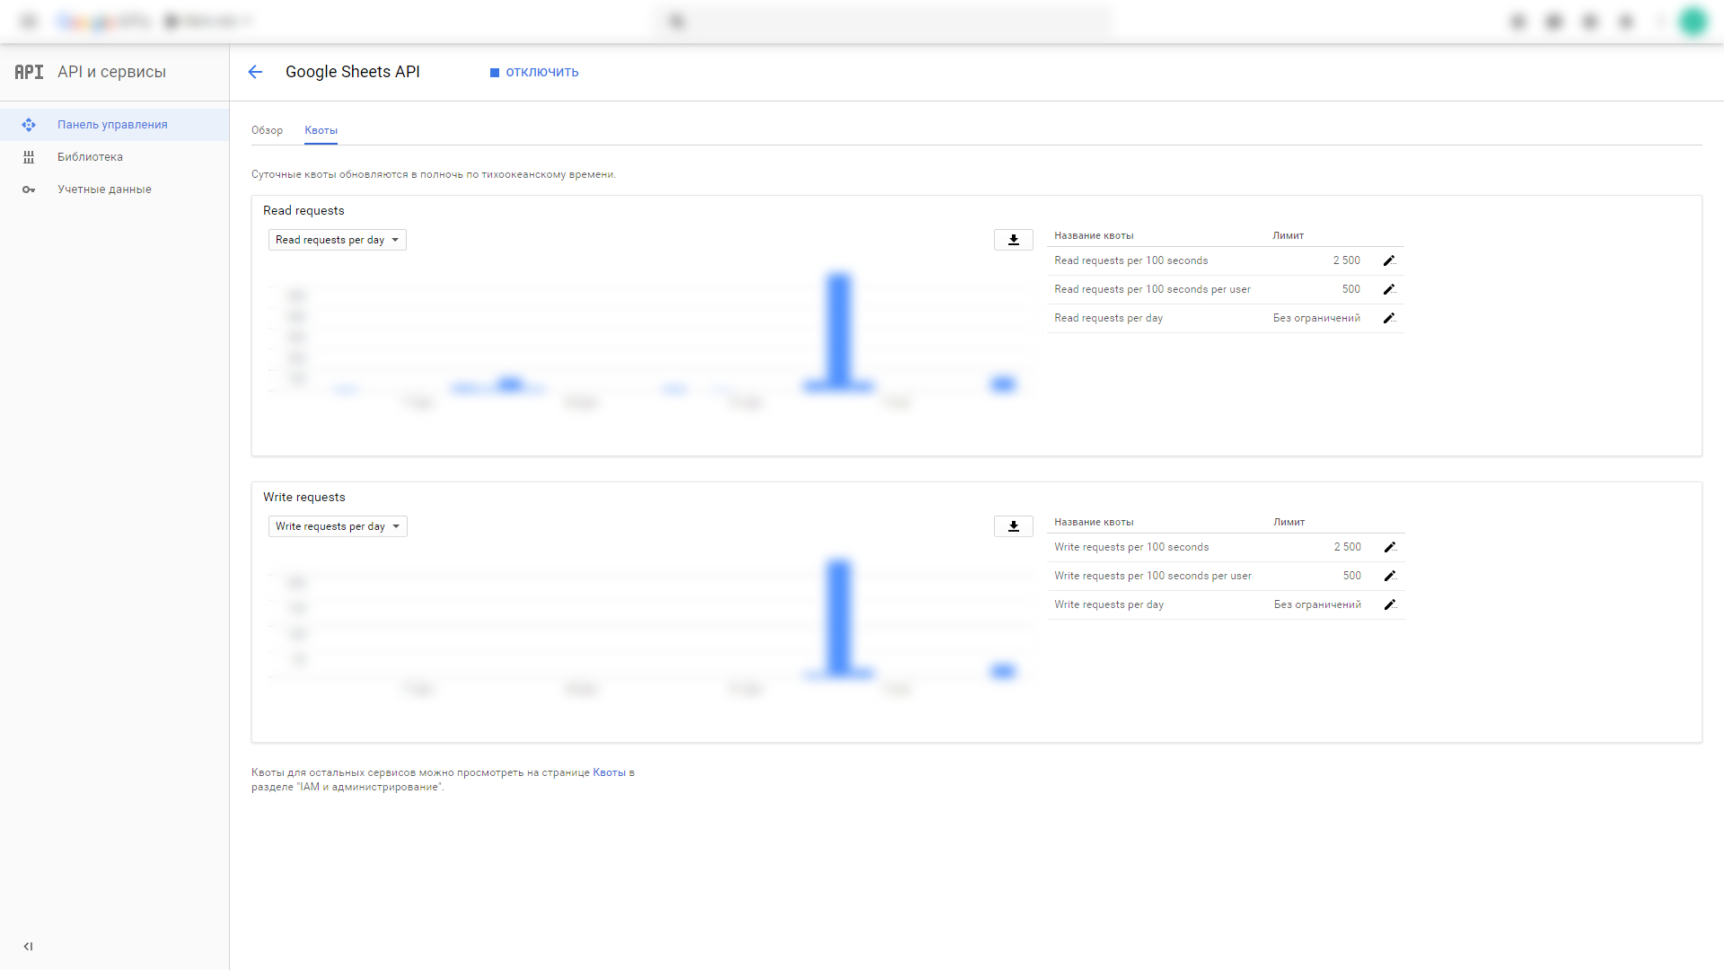The height and width of the screenshot is (970, 1724).
Task: Edit the Read requests per day quota
Action: click(x=1389, y=318)
